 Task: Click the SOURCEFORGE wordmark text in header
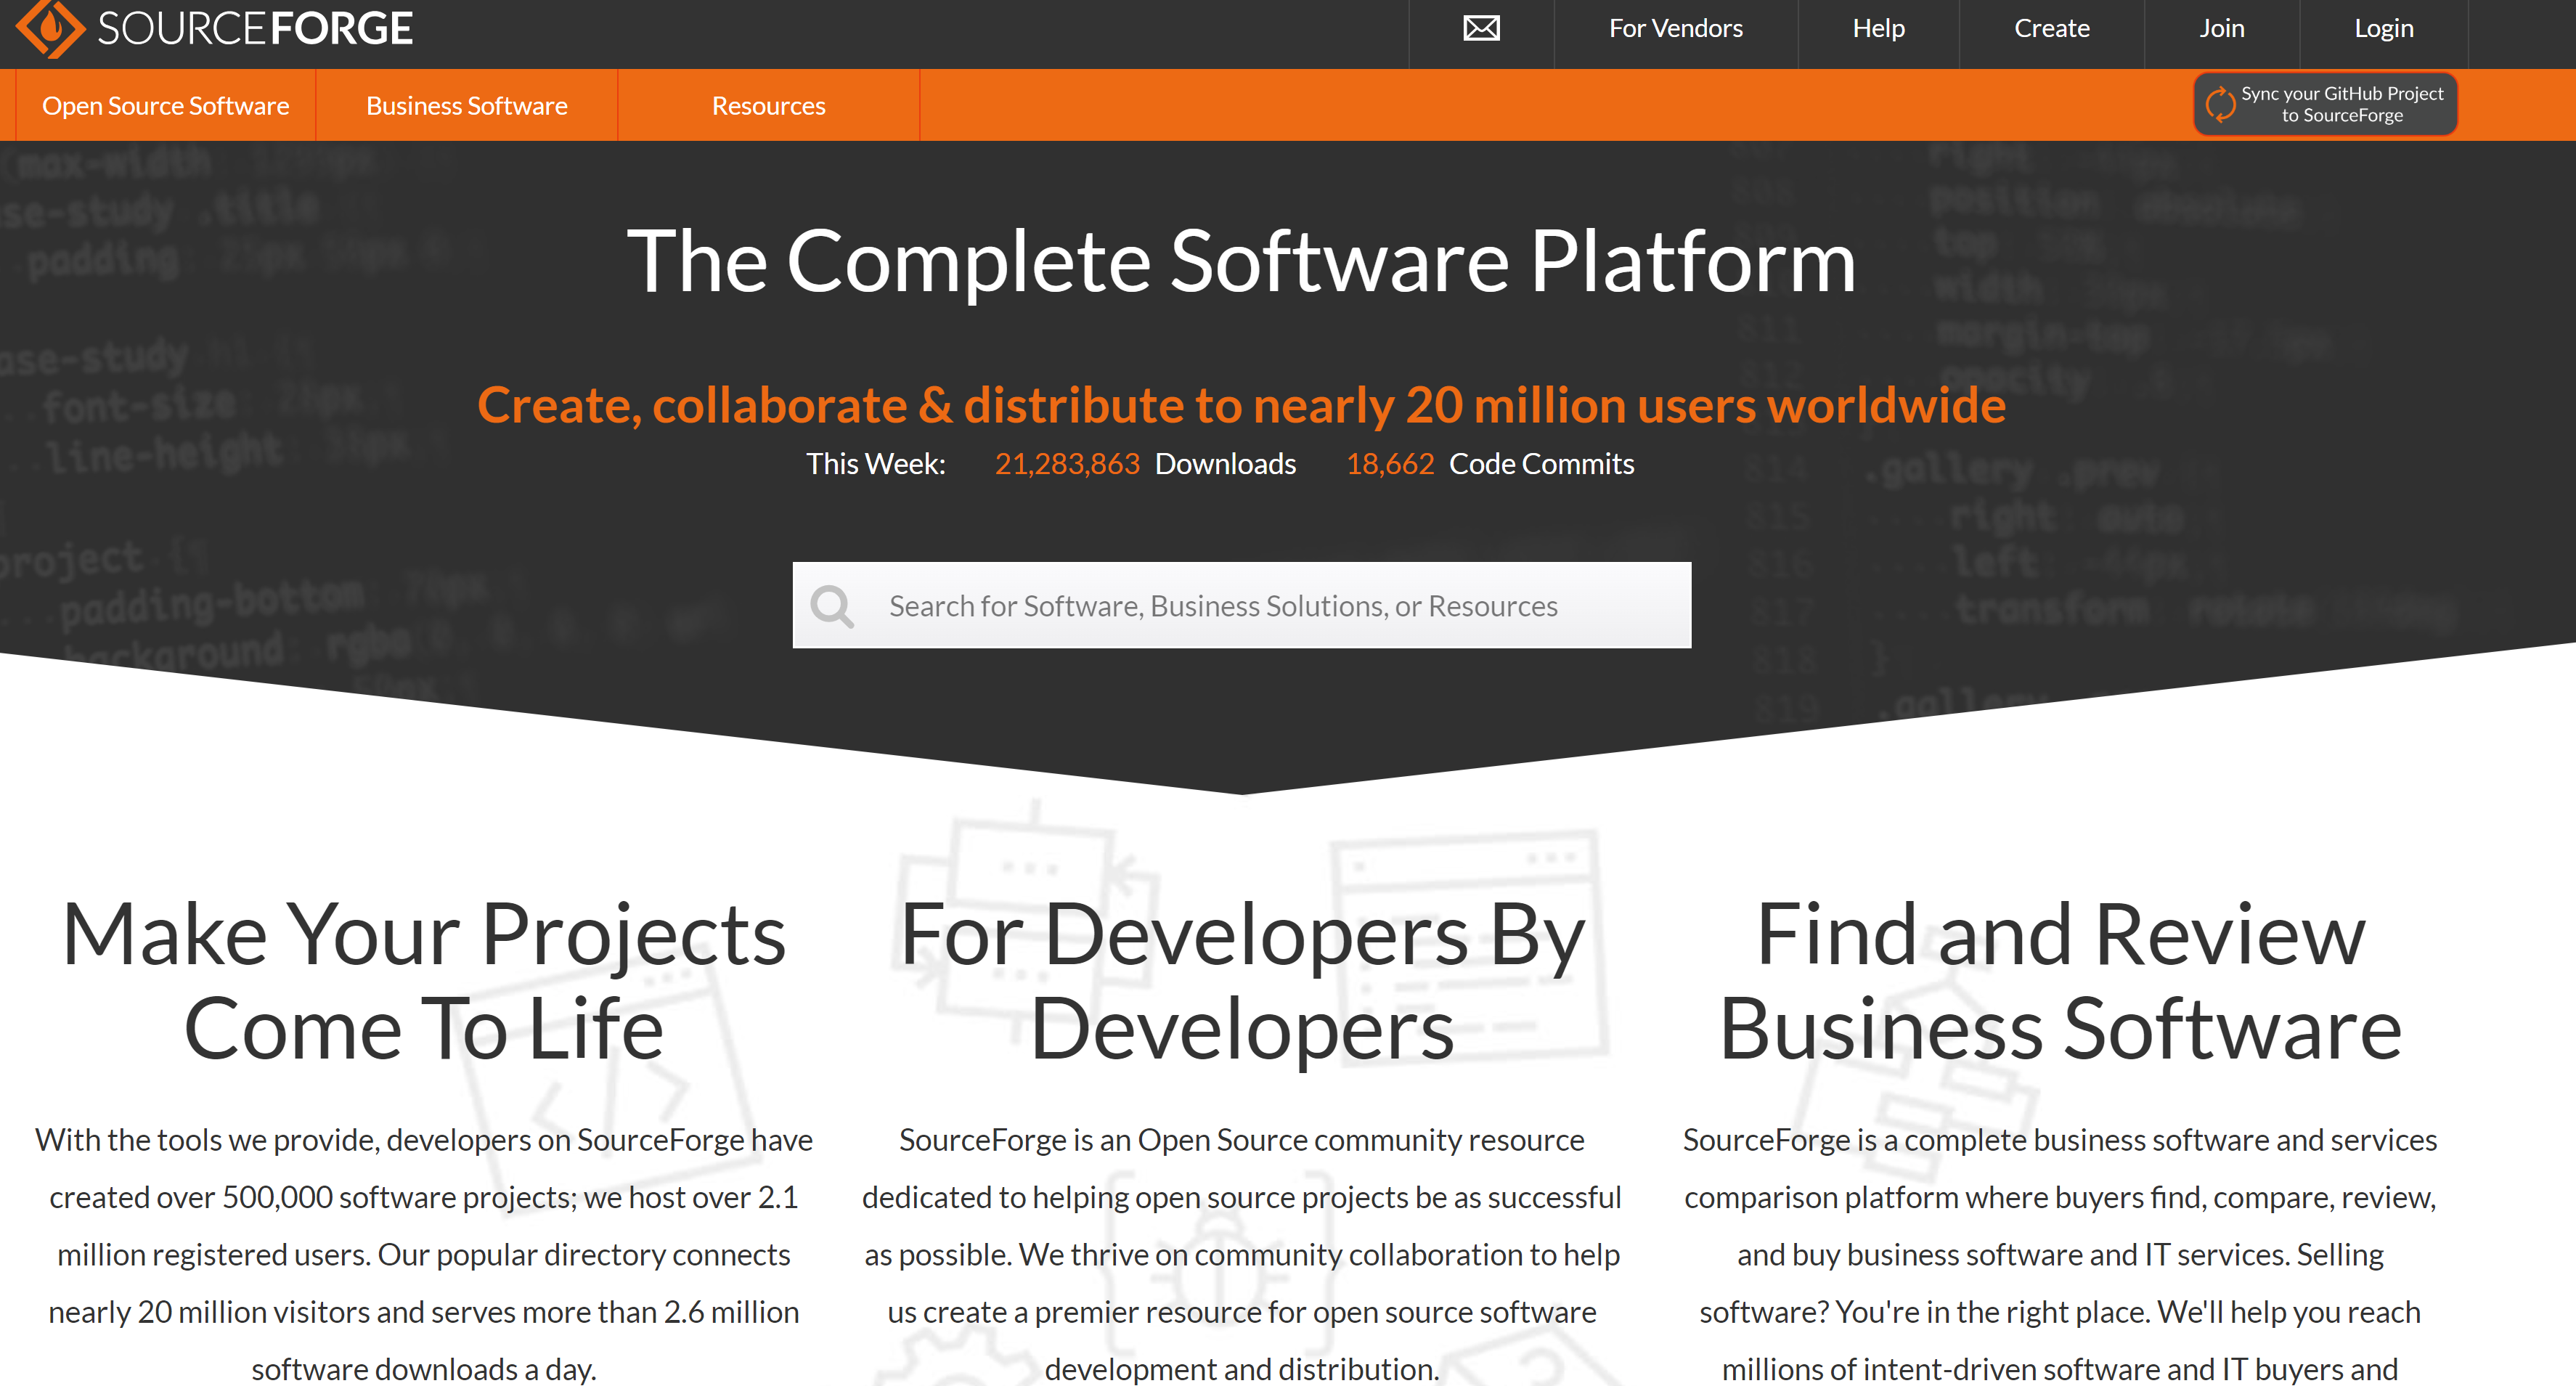click(255, 28)
